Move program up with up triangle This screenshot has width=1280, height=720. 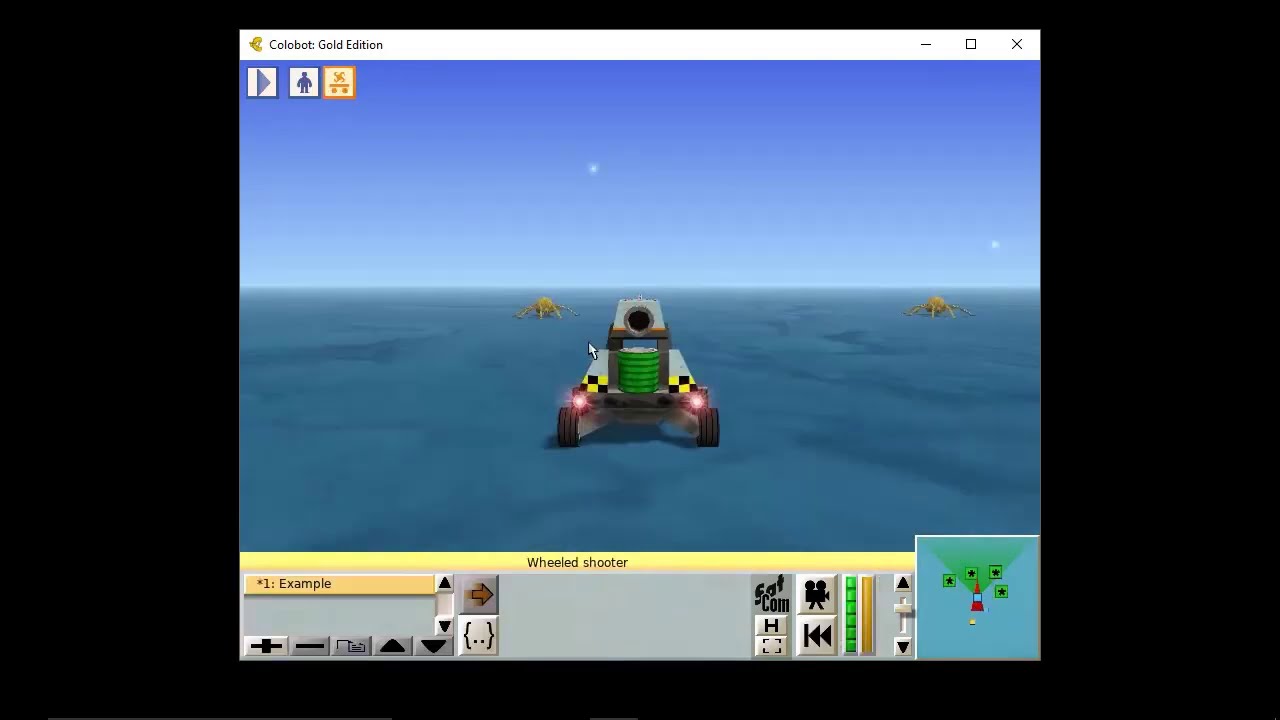(x=392, y=646)
